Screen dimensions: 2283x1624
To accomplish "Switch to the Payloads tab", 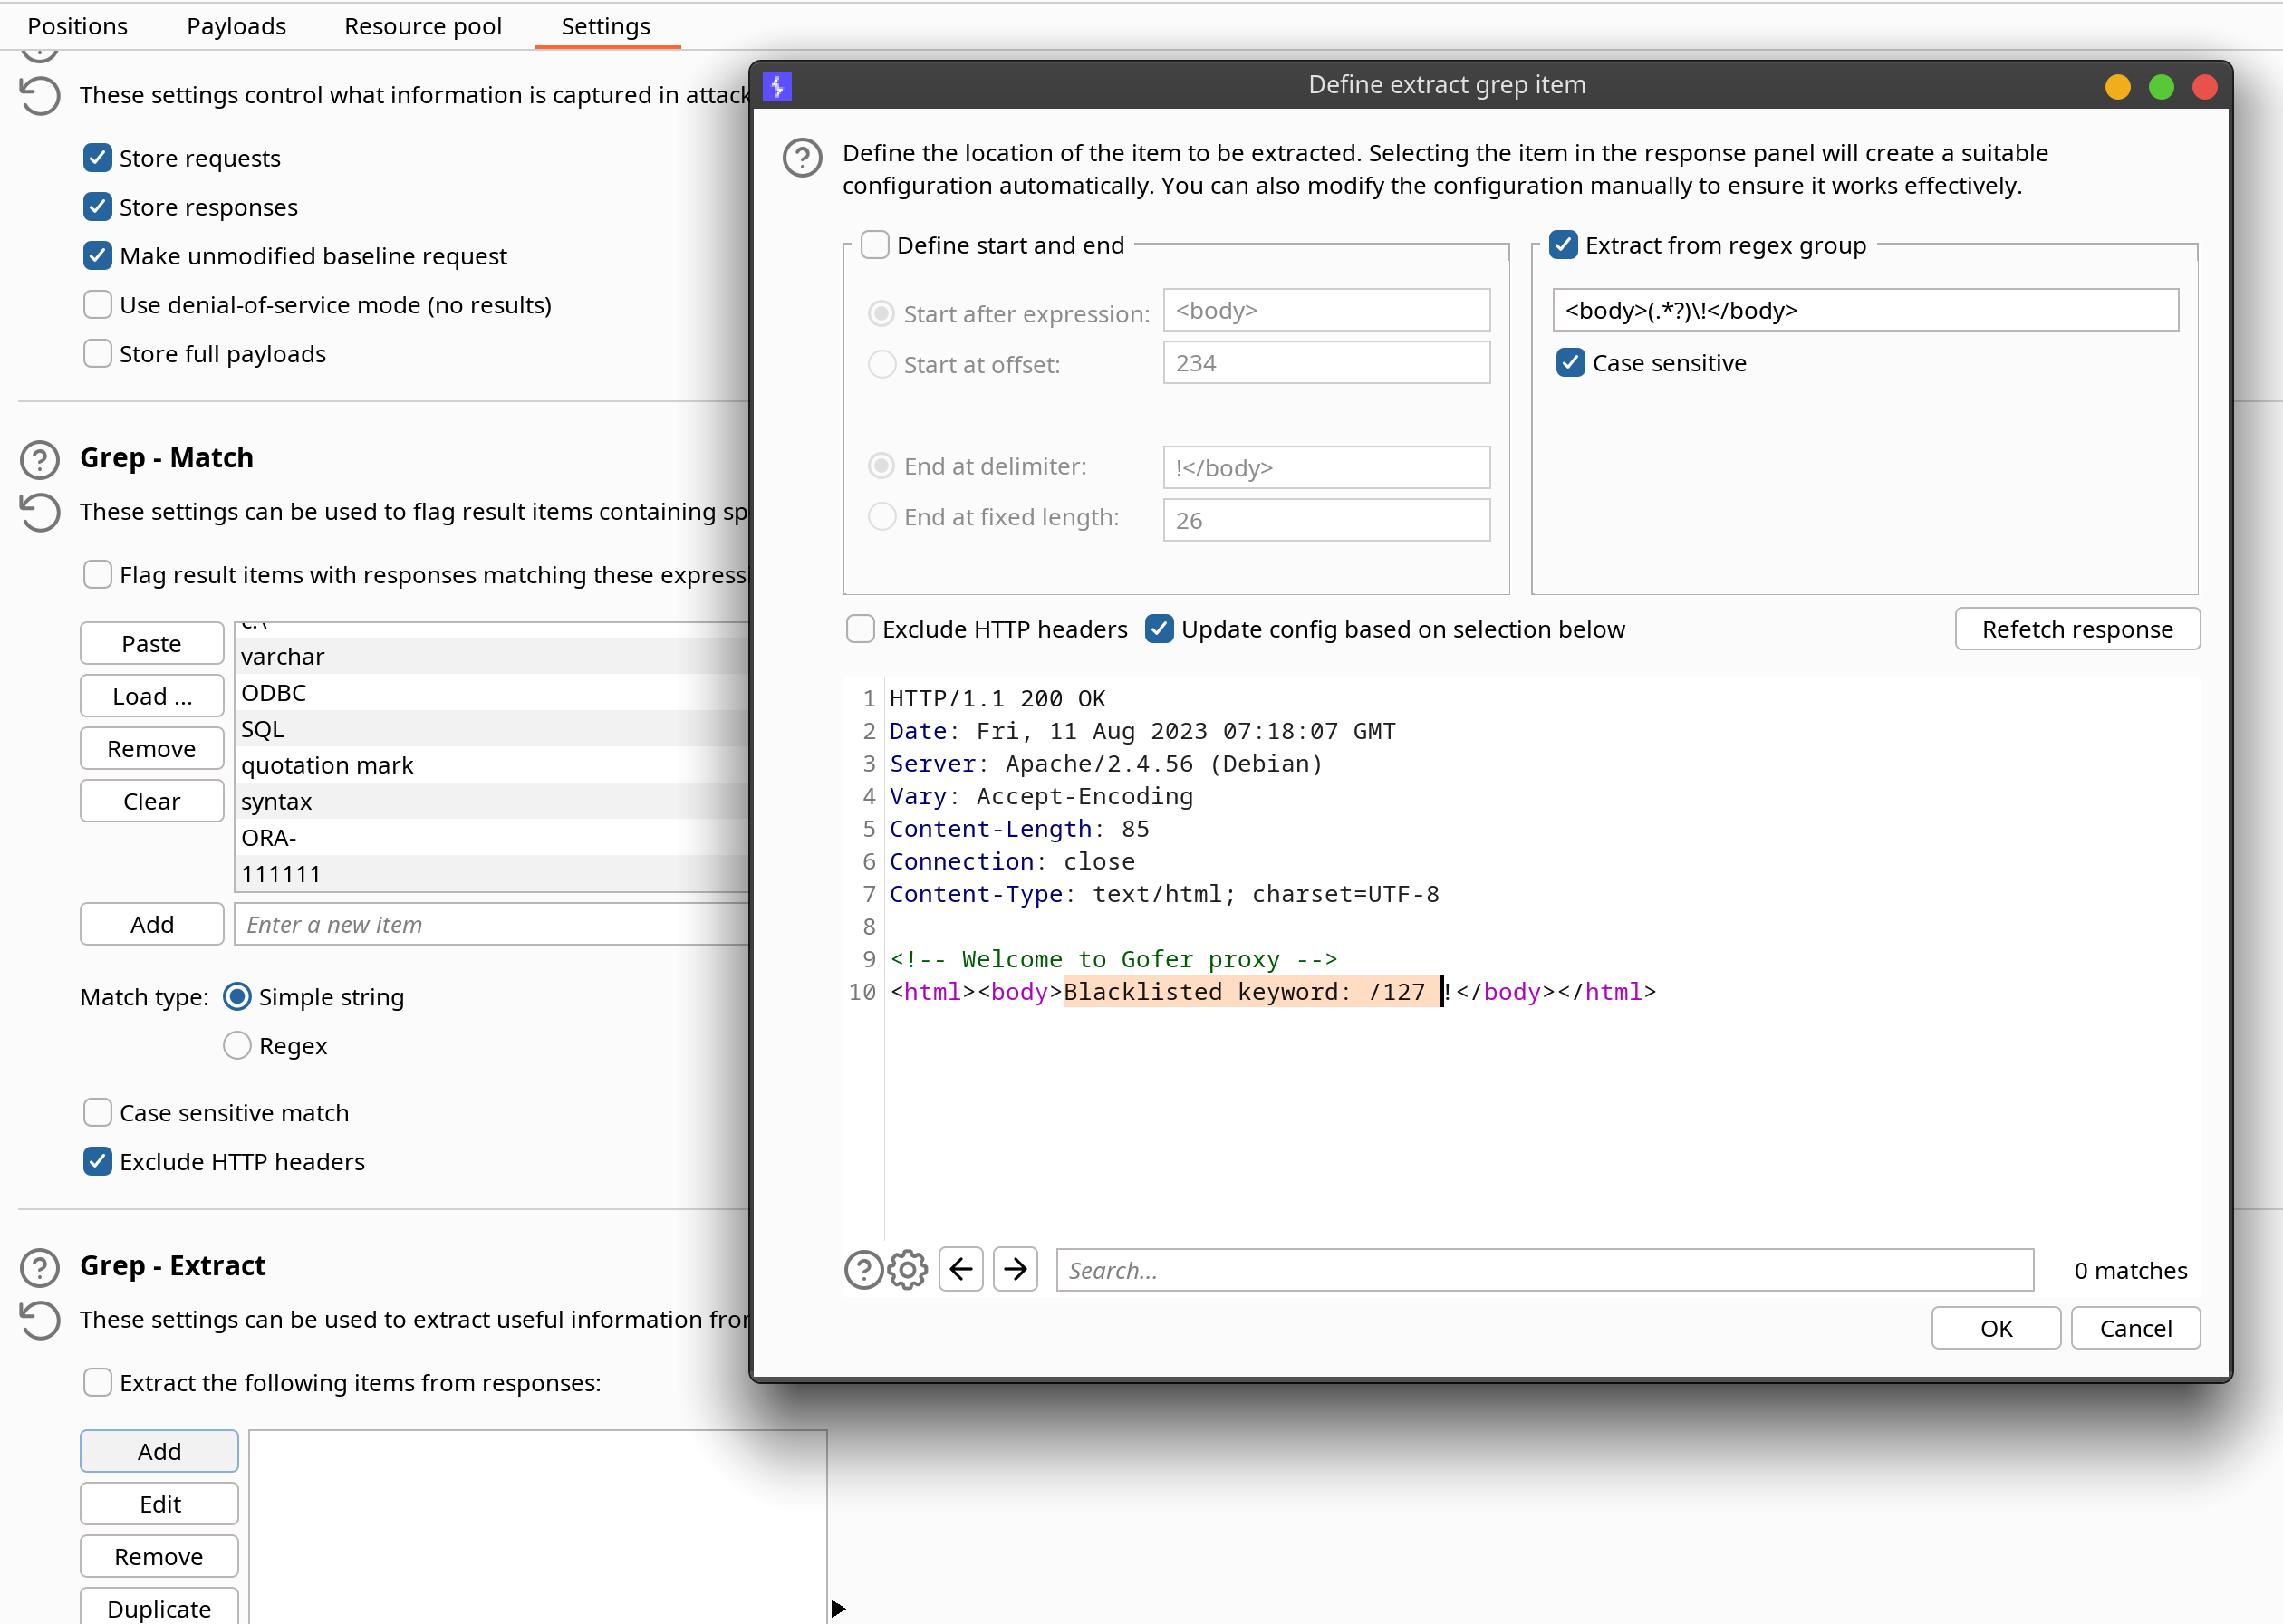I will pyautogui.click(x=236, y=26).
